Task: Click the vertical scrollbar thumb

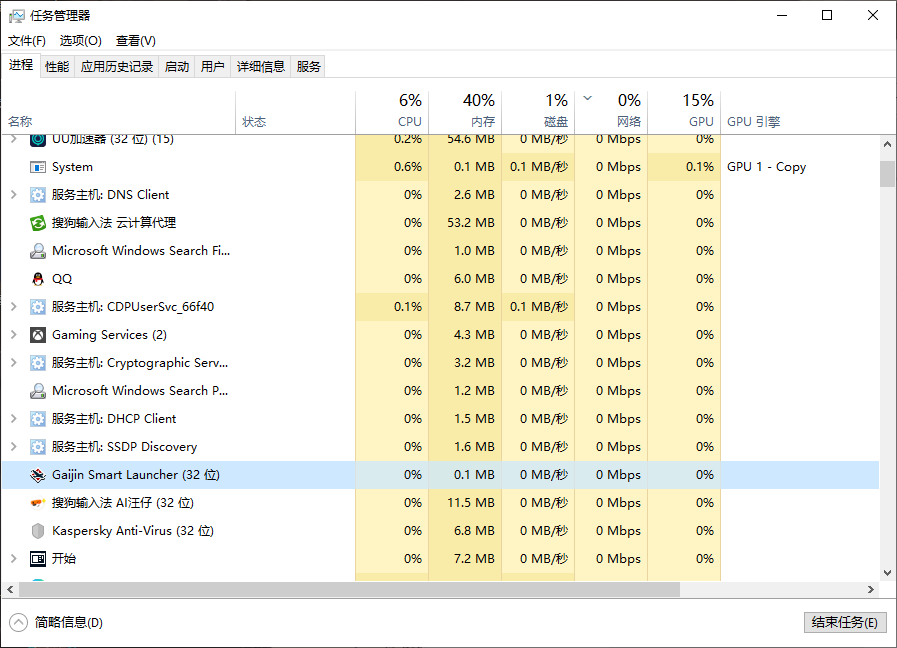Action: click(887, 174)
